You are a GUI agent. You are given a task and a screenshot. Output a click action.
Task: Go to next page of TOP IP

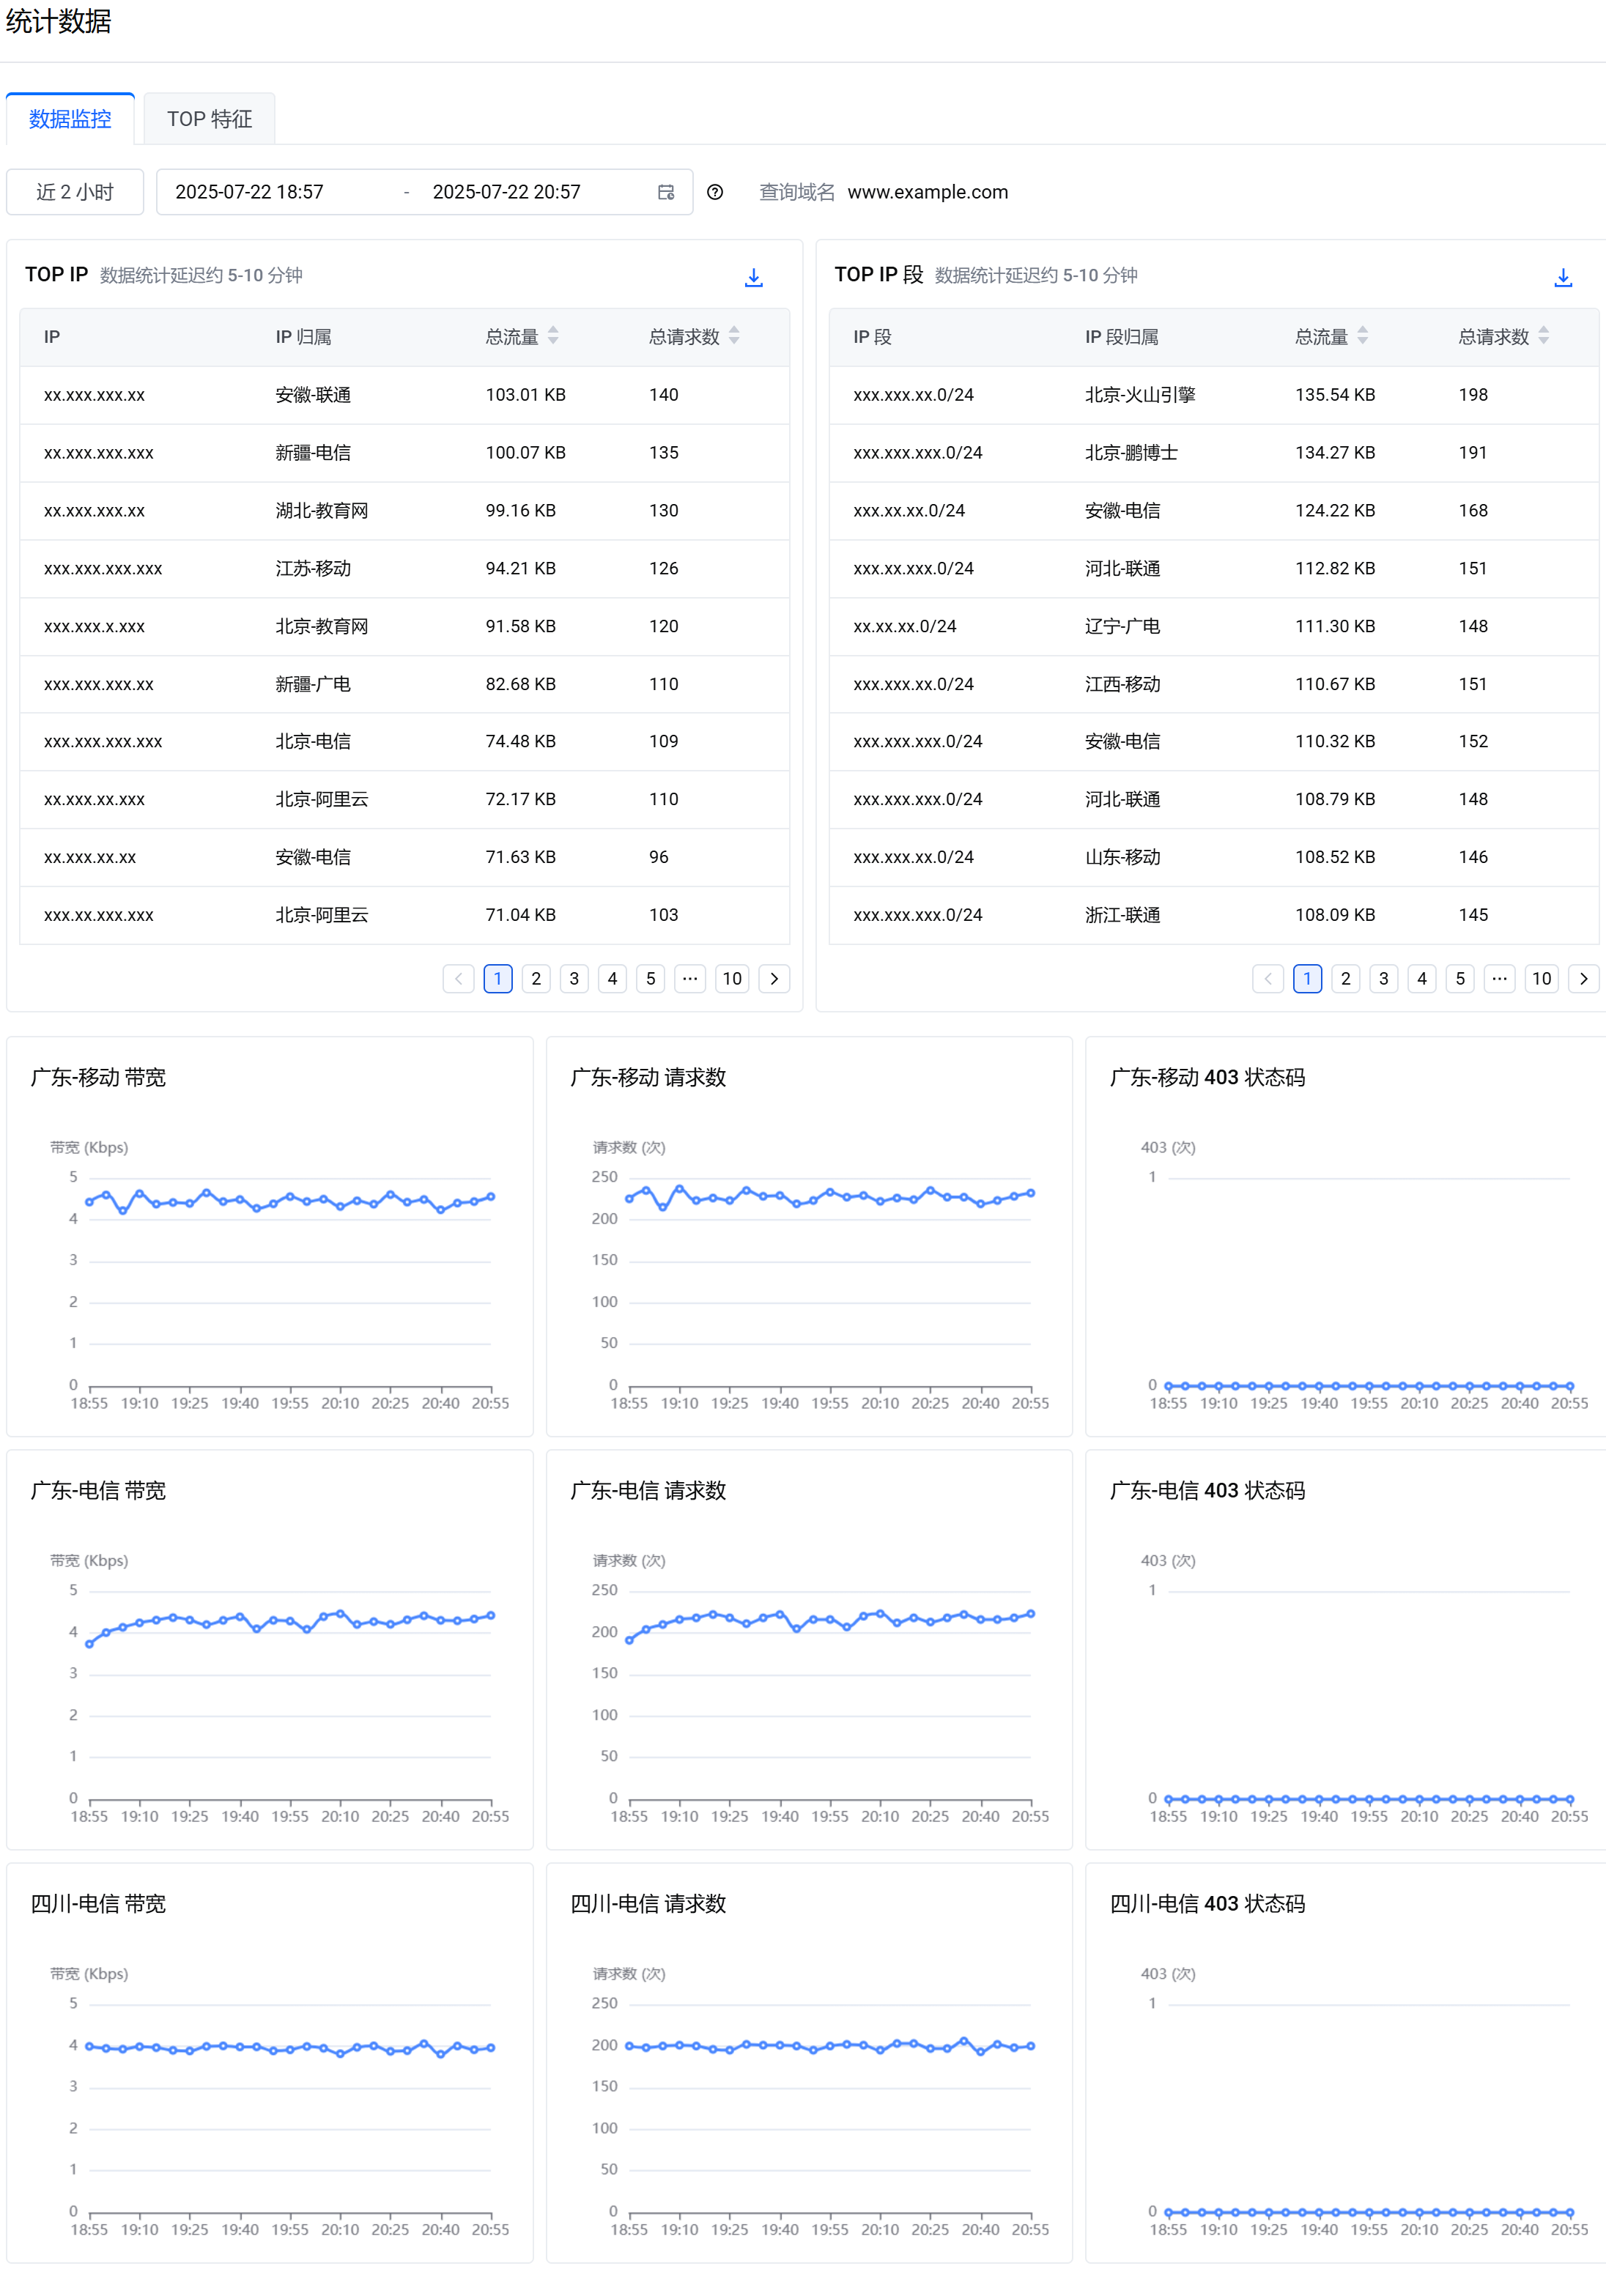(774, 978)
